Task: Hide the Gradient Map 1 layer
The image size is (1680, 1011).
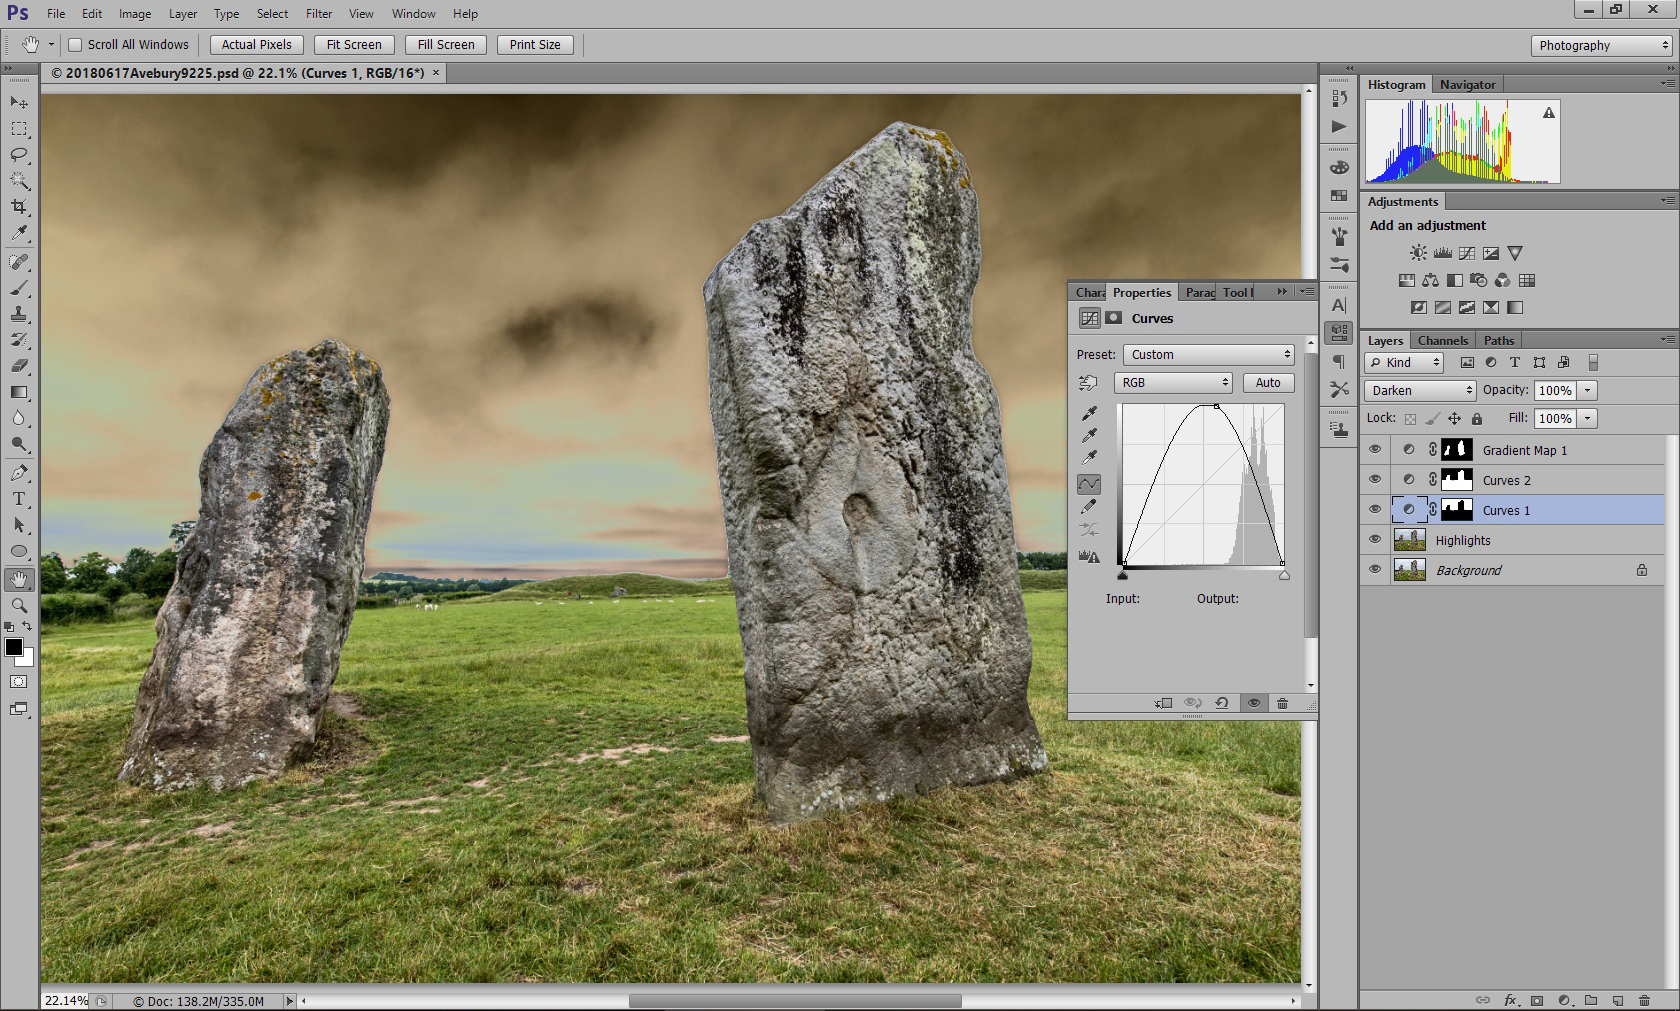Action: (x=1375, y=450)
